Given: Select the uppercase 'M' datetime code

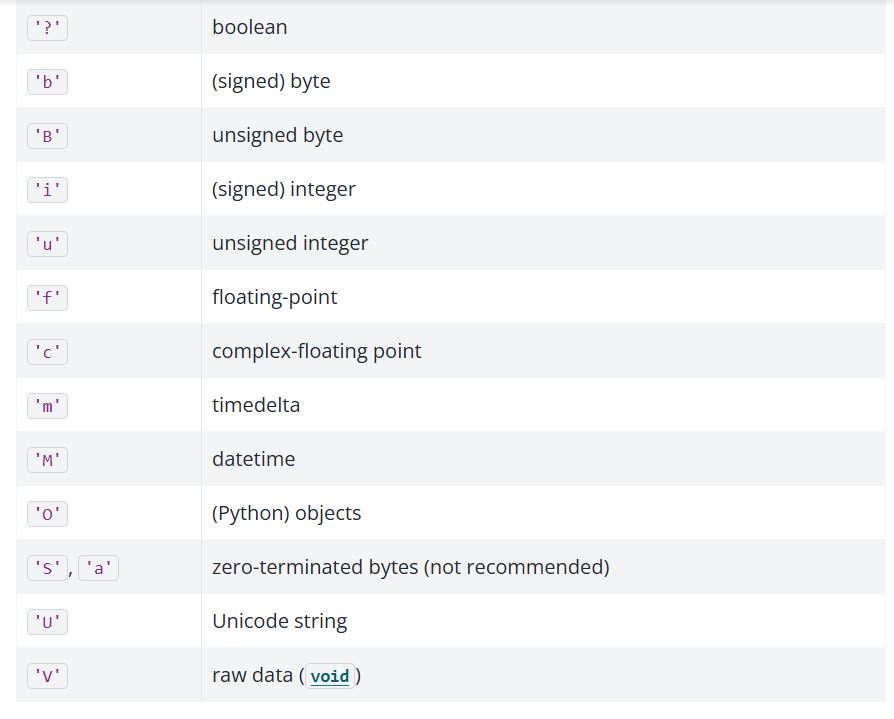Looking at the screenshot, I should pos(47,460).
